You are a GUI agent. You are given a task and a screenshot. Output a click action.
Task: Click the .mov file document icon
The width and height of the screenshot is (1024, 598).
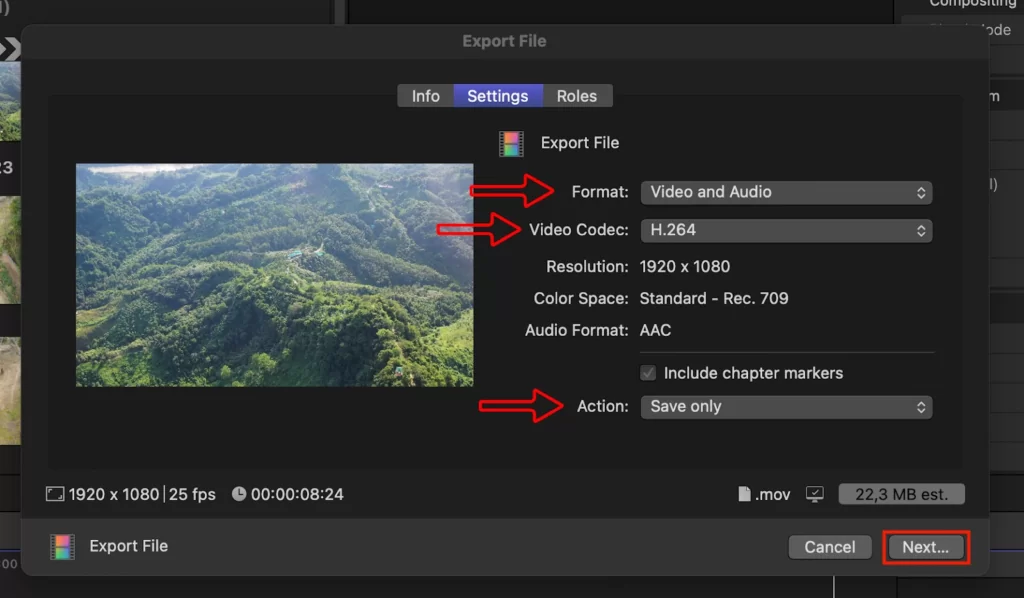click(x=744, y=494)
